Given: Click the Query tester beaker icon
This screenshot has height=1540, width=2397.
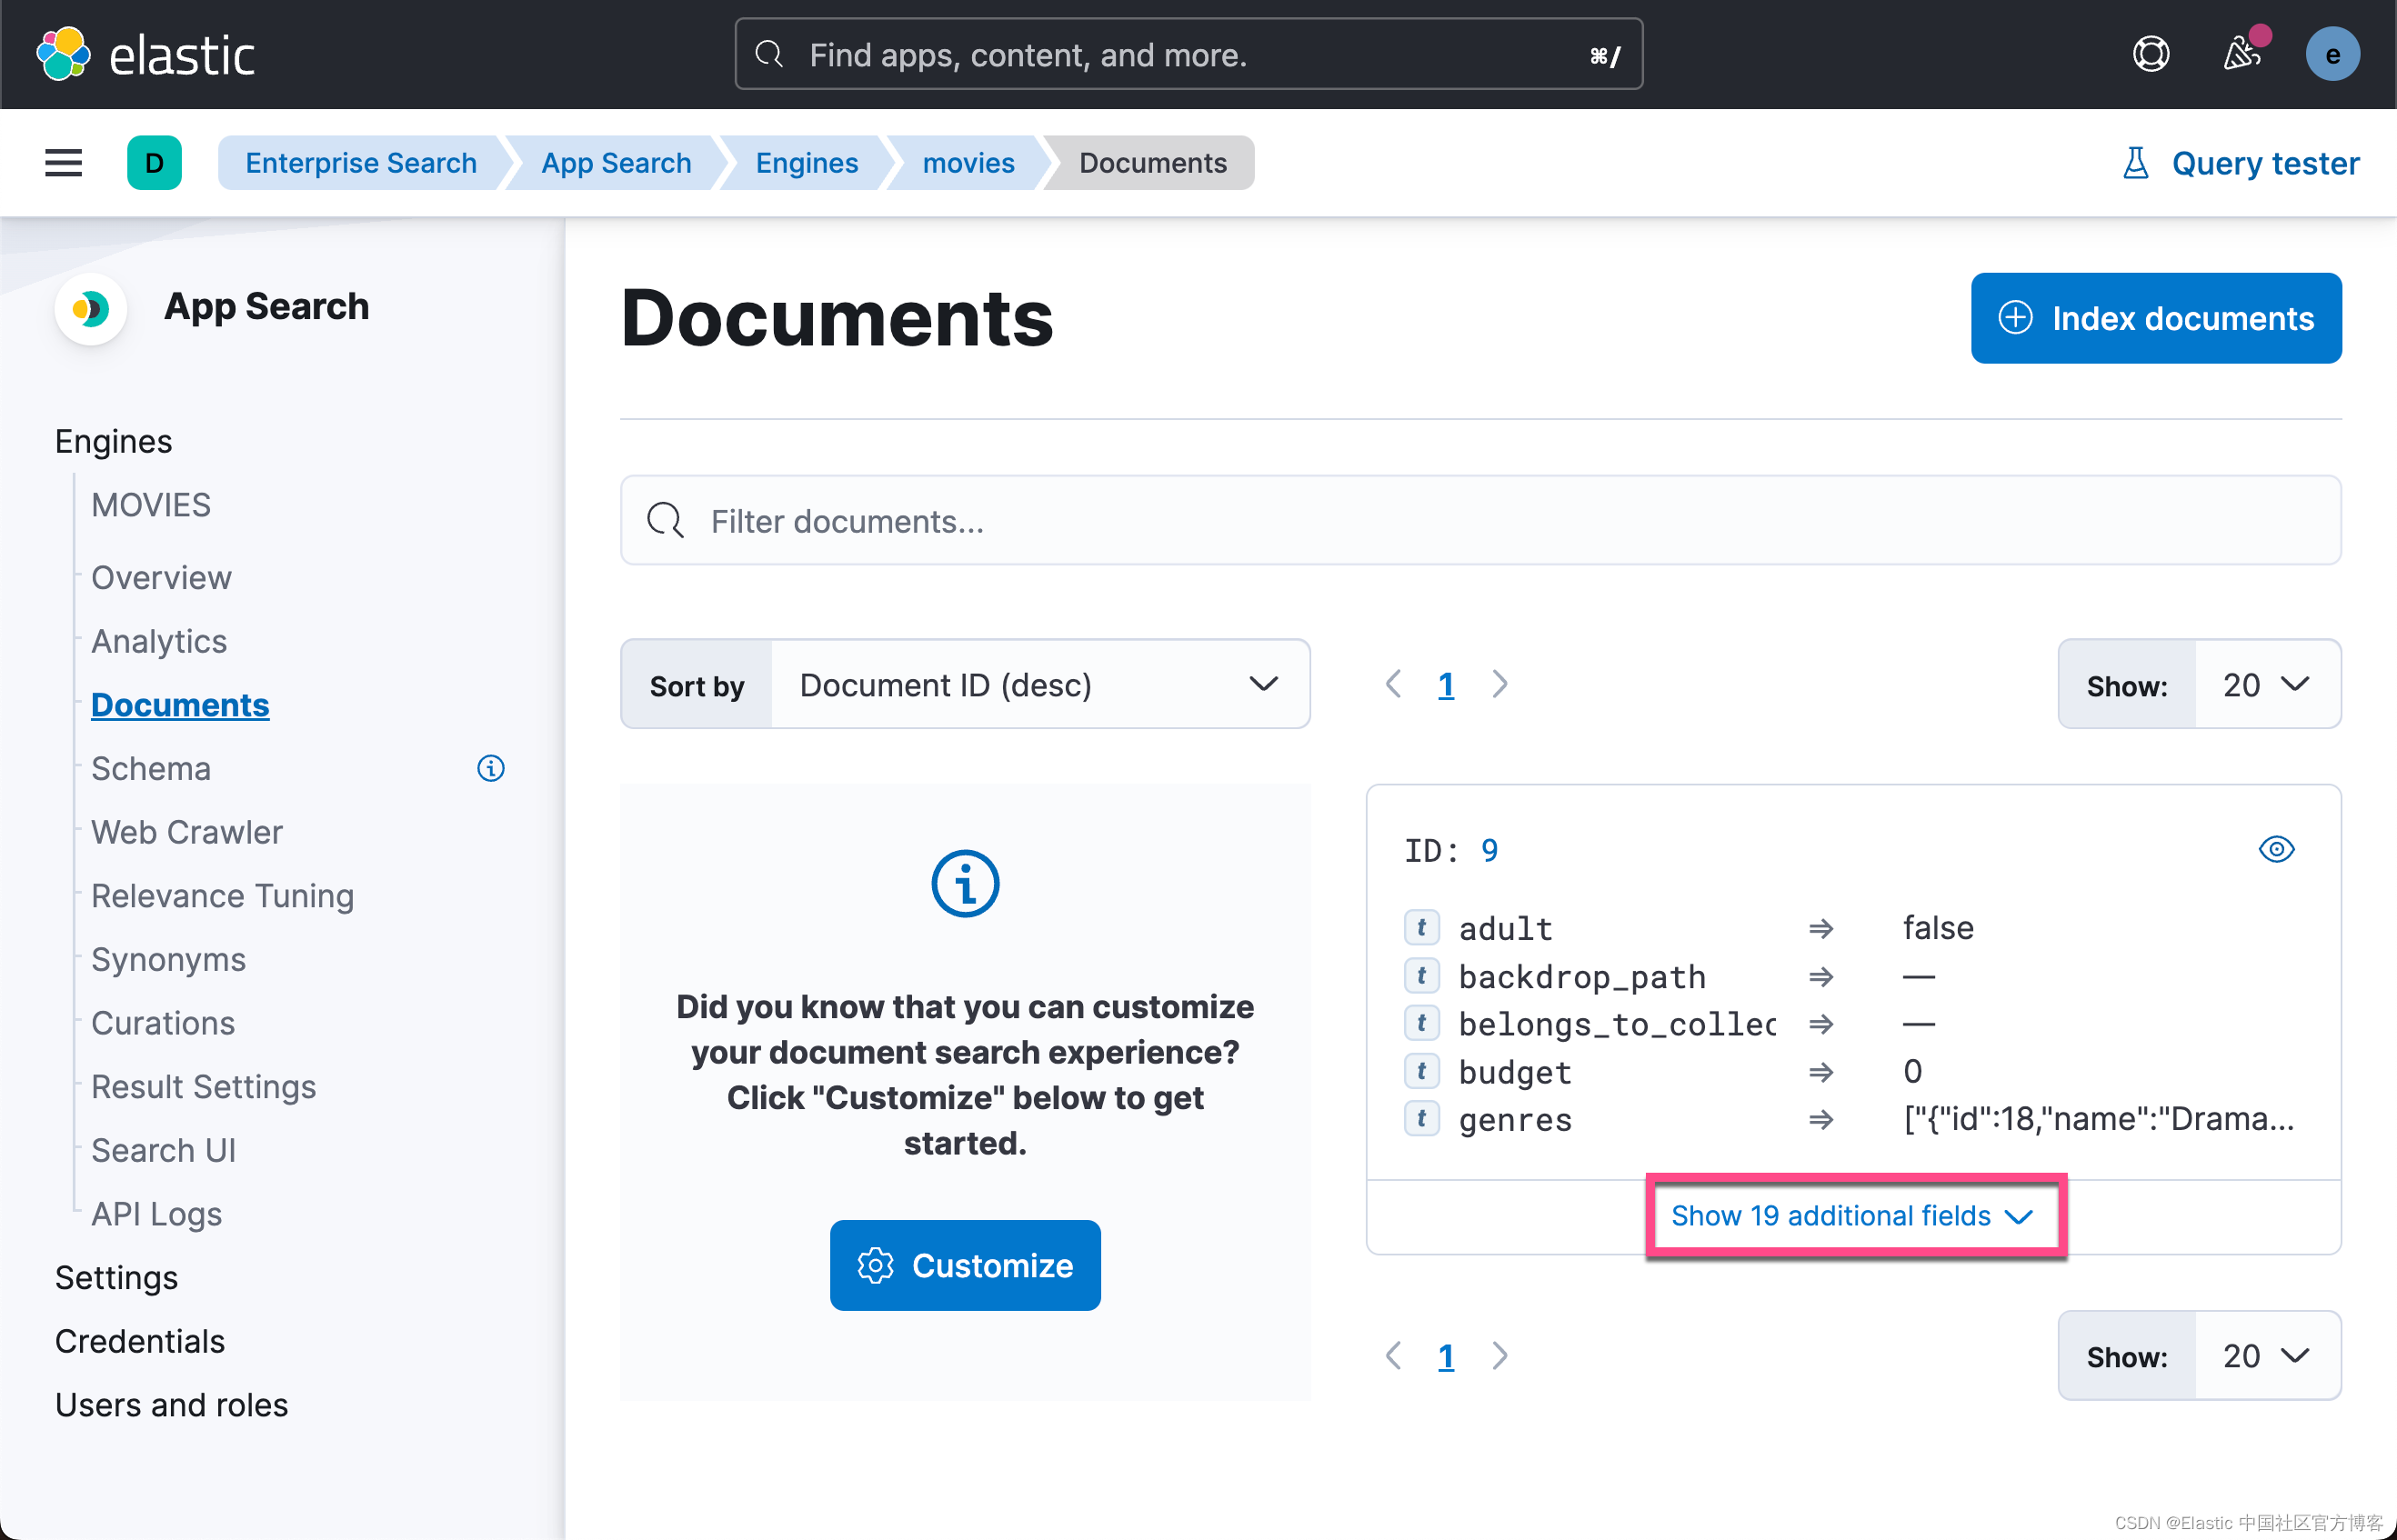Looking at the screenshot, I should tap(2135, 163).
